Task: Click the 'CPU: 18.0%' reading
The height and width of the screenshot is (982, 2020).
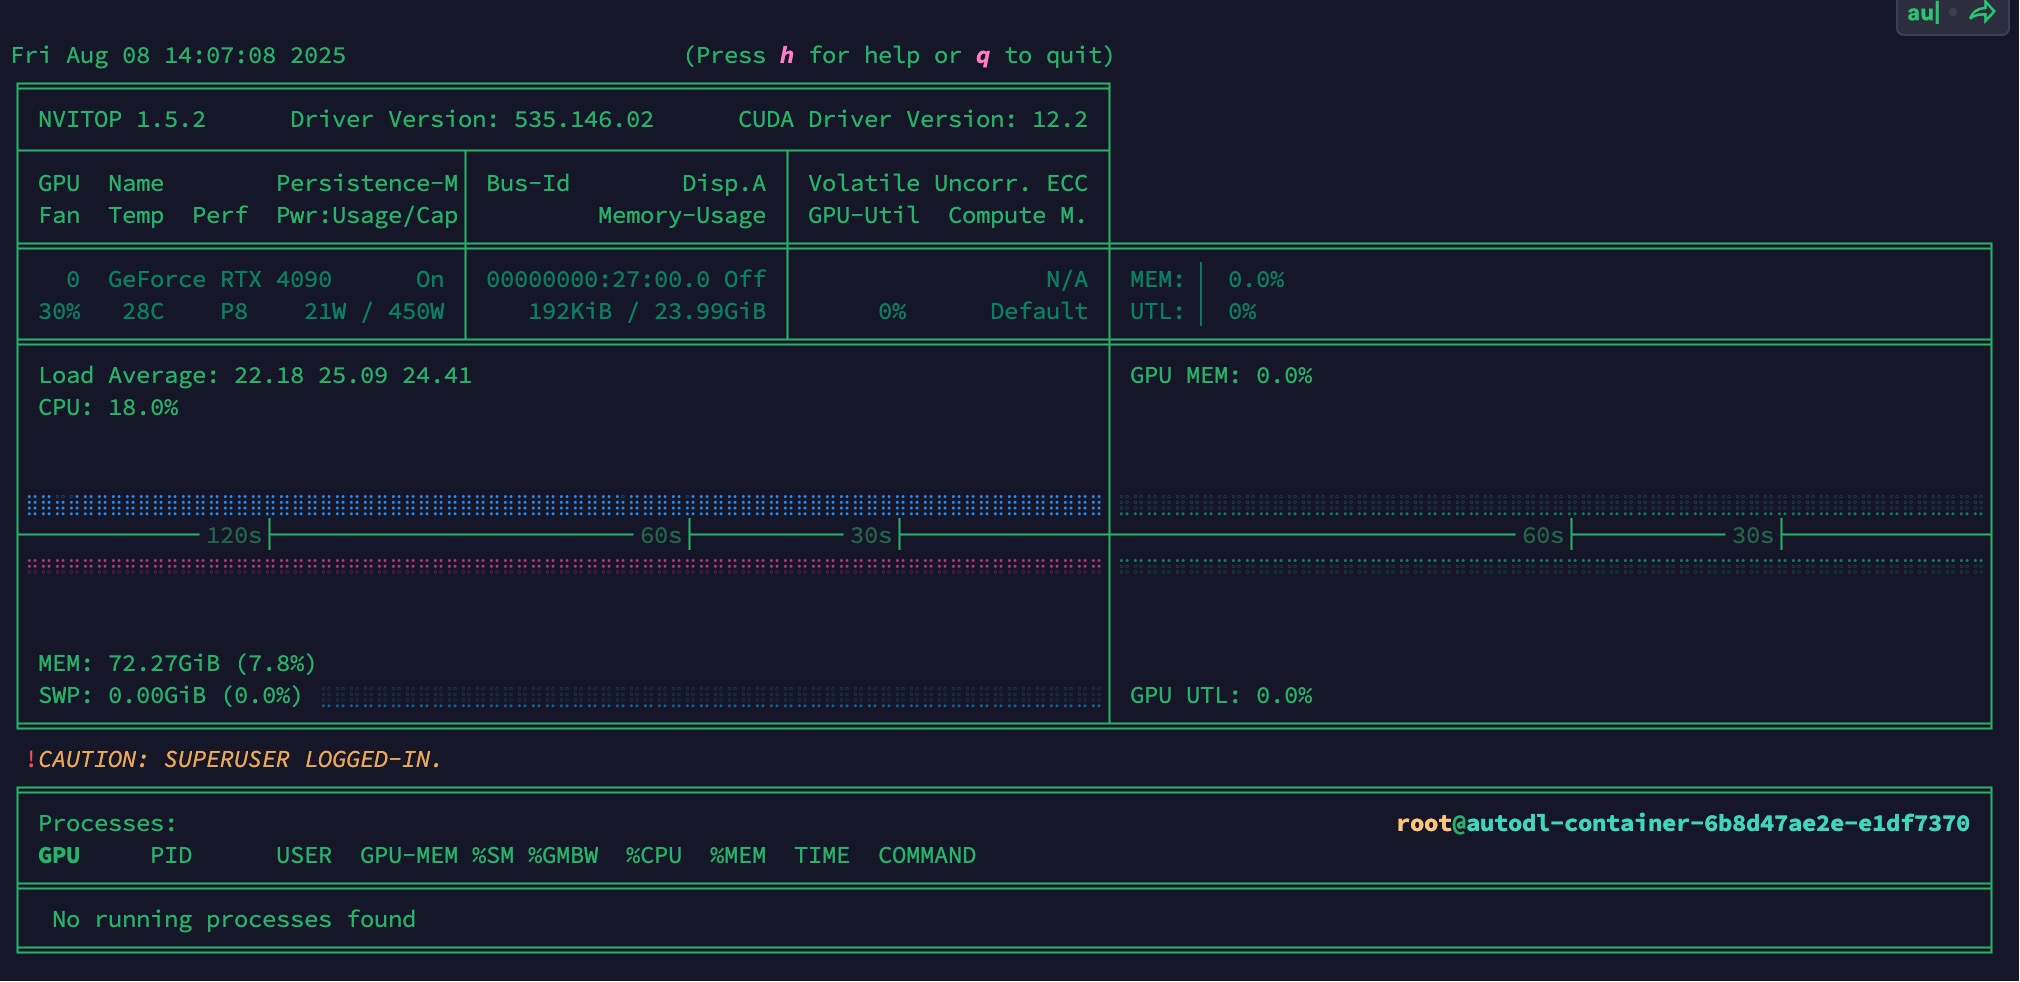Action: [x=108, y=408]
